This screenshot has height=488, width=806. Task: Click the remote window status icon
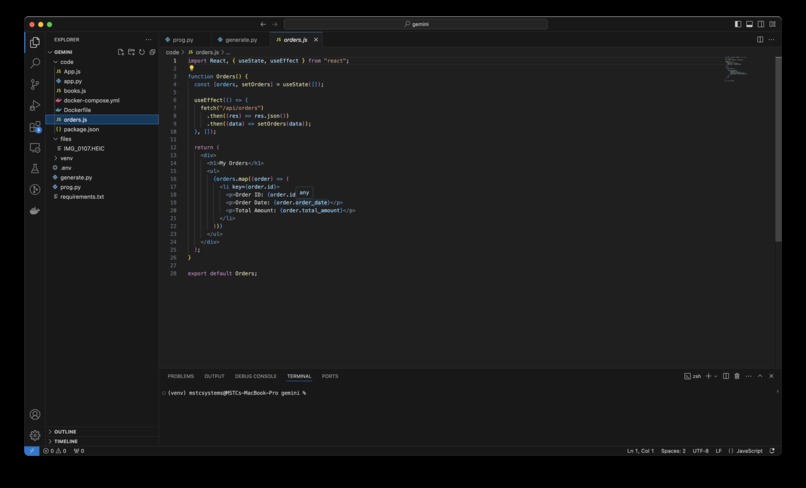[x=32, y=451]
